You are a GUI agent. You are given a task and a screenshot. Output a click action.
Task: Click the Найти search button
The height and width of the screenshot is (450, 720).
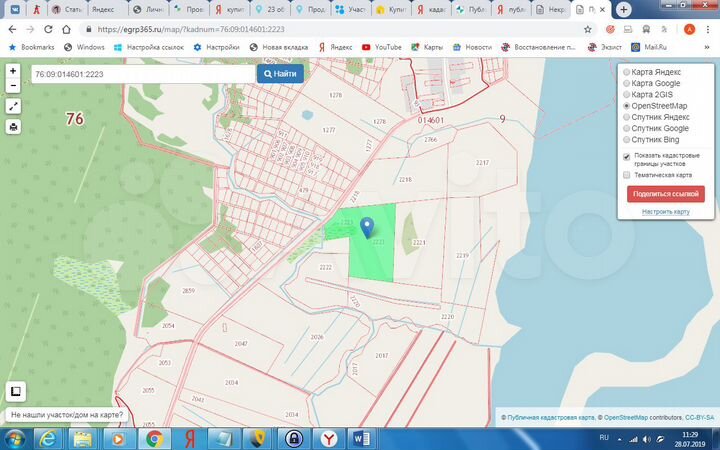point(280,73)
